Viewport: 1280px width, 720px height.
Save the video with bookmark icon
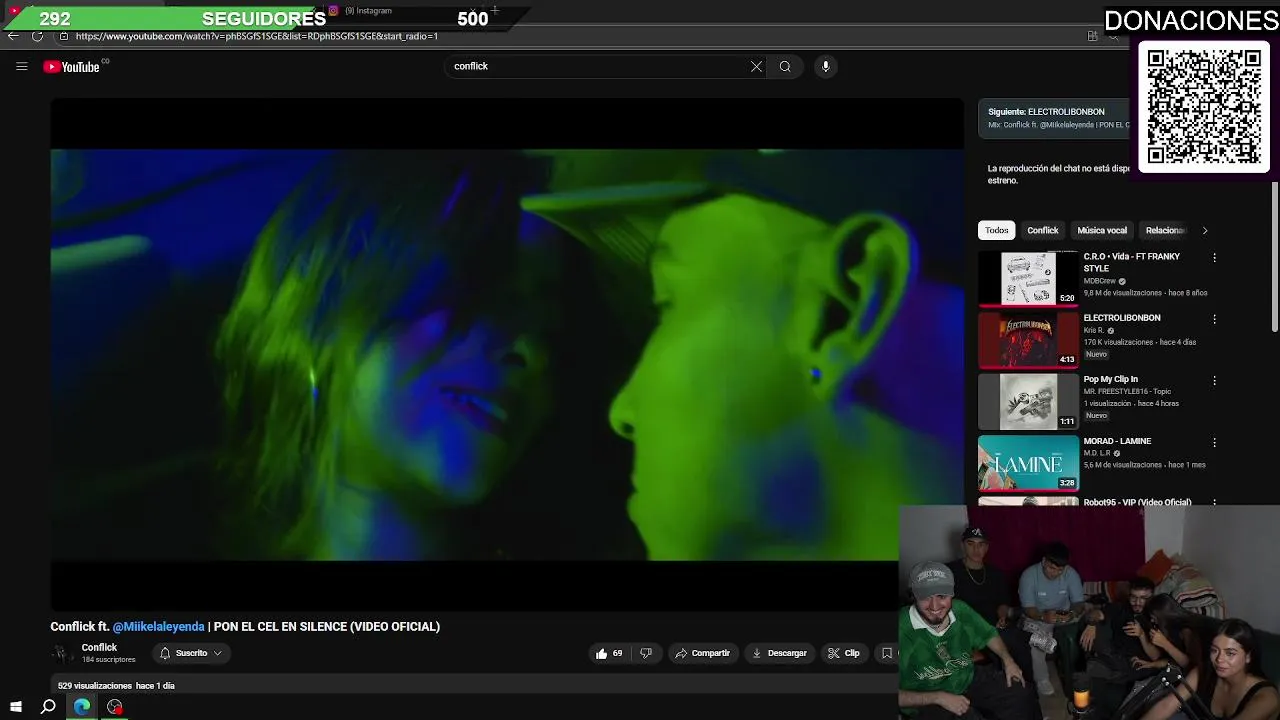(886, 653)
